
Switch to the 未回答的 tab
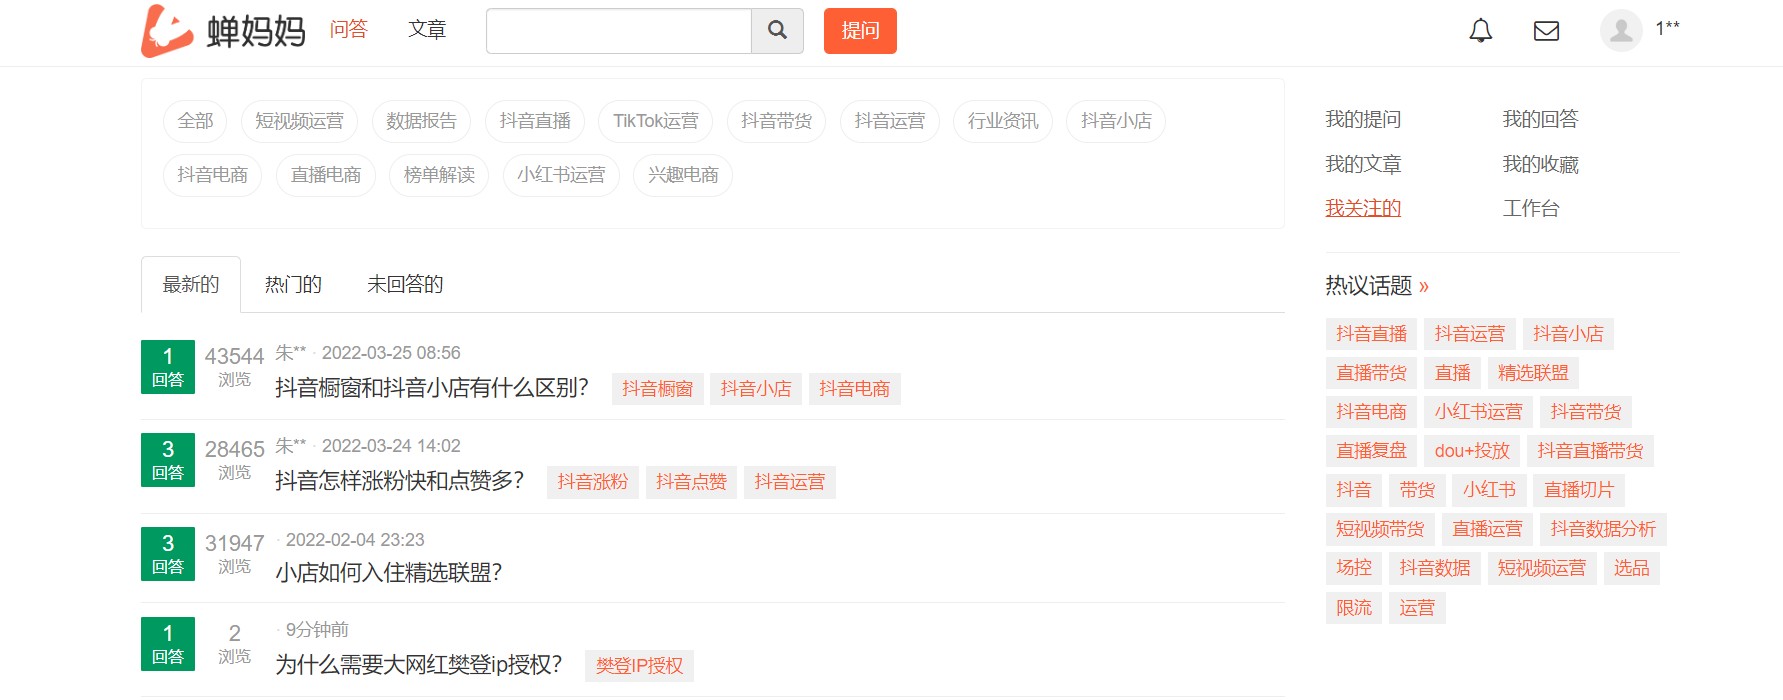(405, 284)
